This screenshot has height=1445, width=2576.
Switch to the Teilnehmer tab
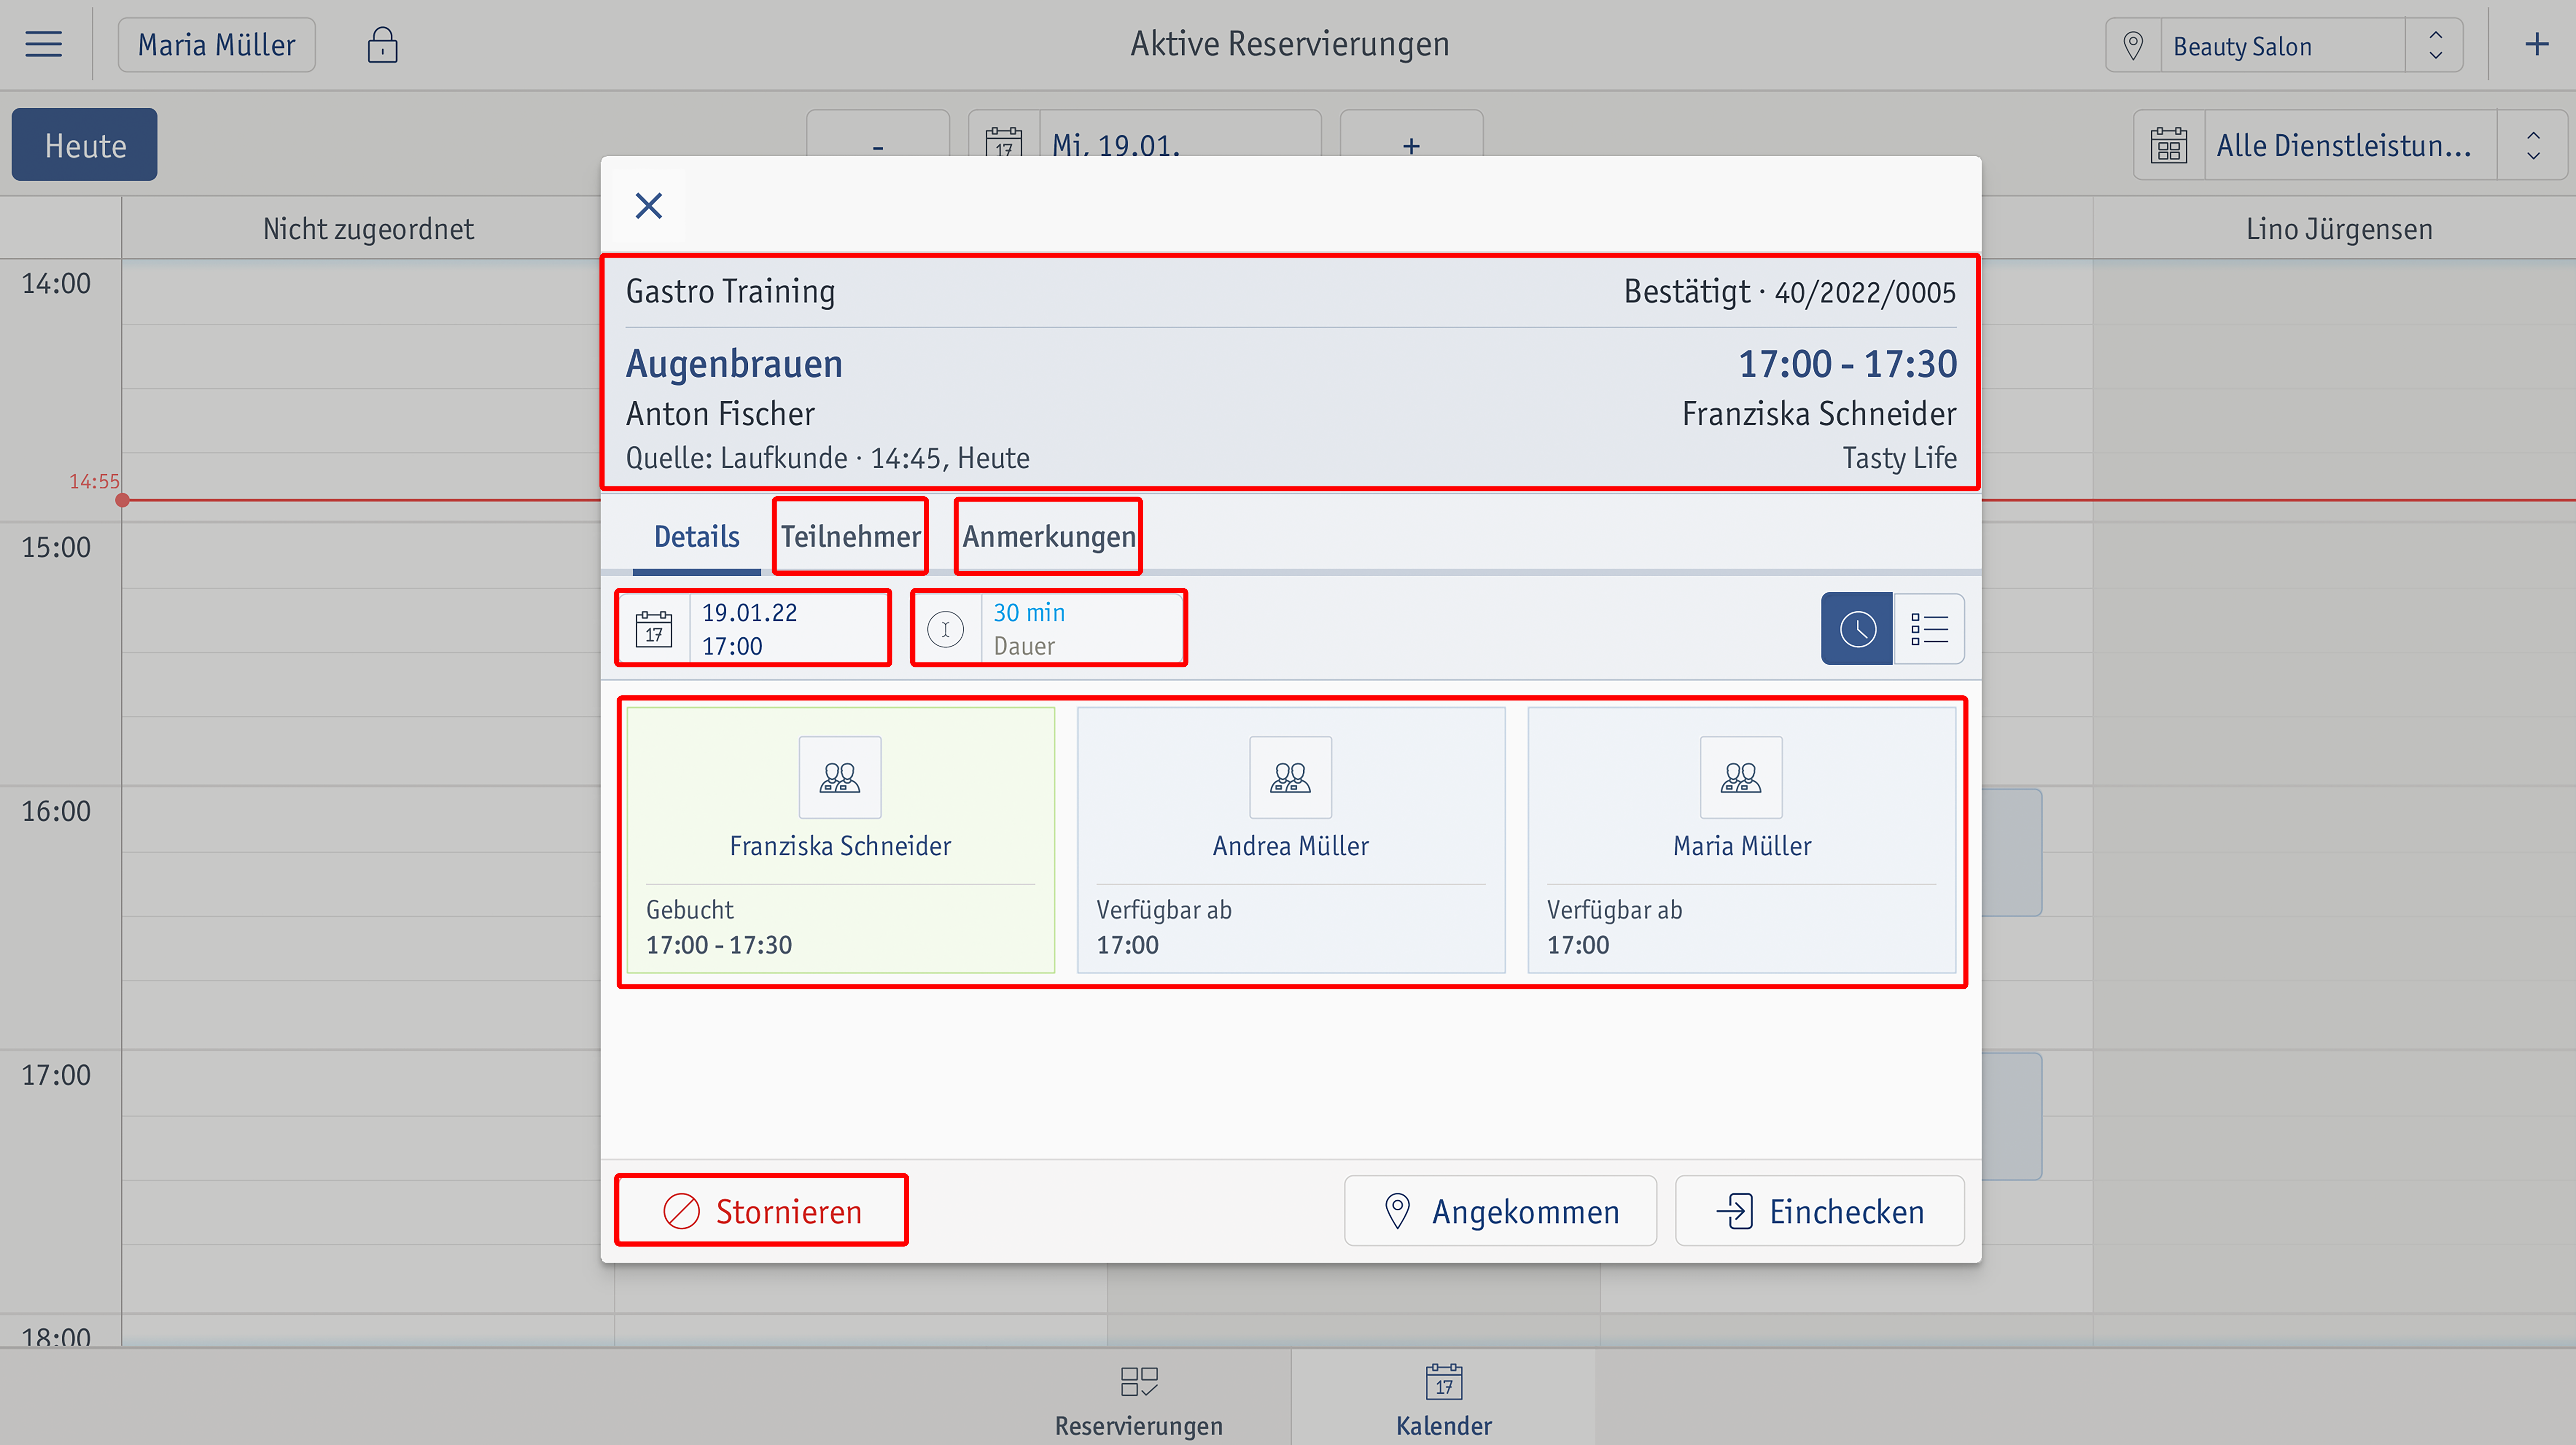[x=850, y=537]
